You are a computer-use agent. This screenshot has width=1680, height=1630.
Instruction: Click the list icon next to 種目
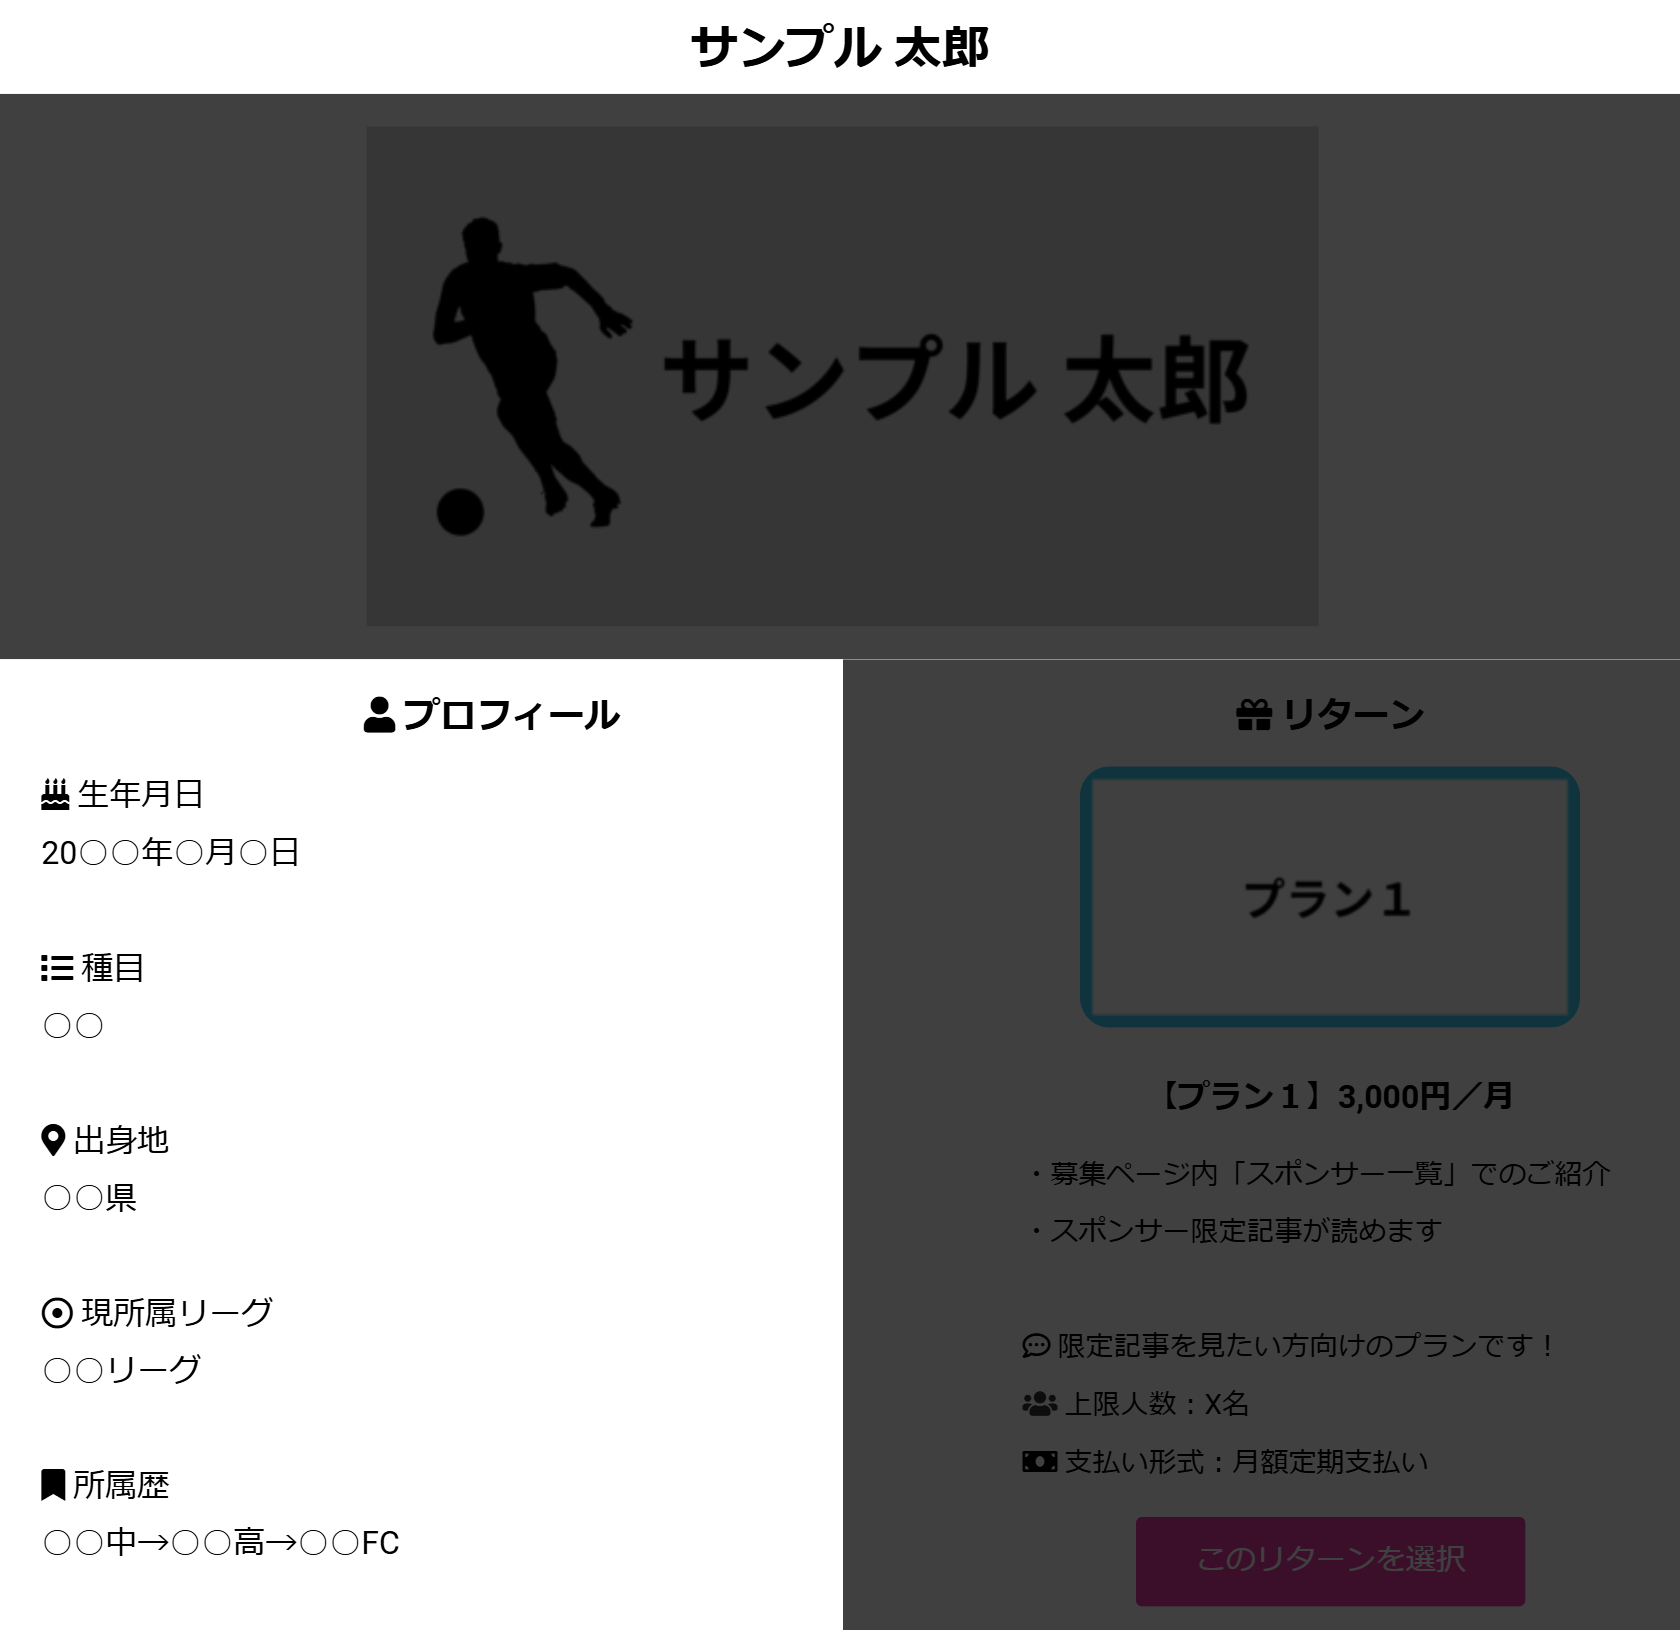[57, 968]
